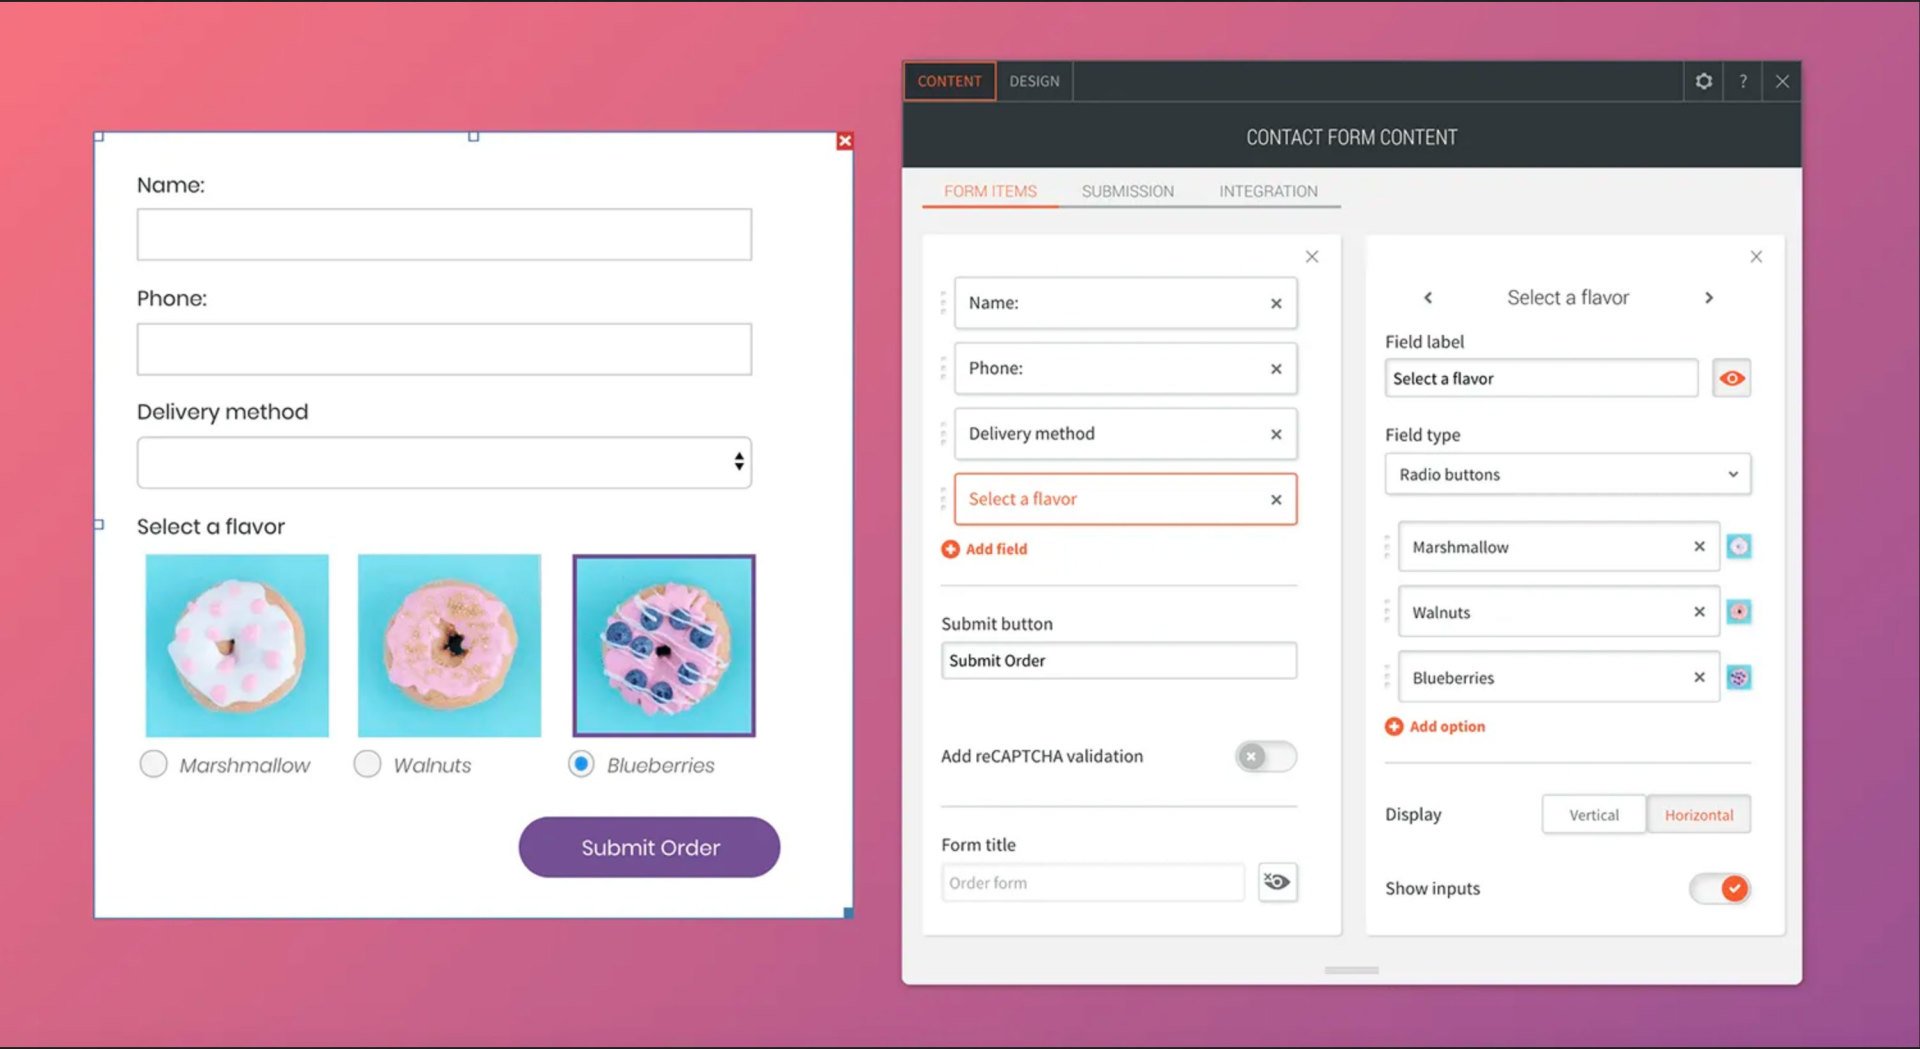Image resolution: width=1920 pixels, height=1049 pixels.
Task: Delete the Walnuts option using its X
Action: tap(1699, 612)
